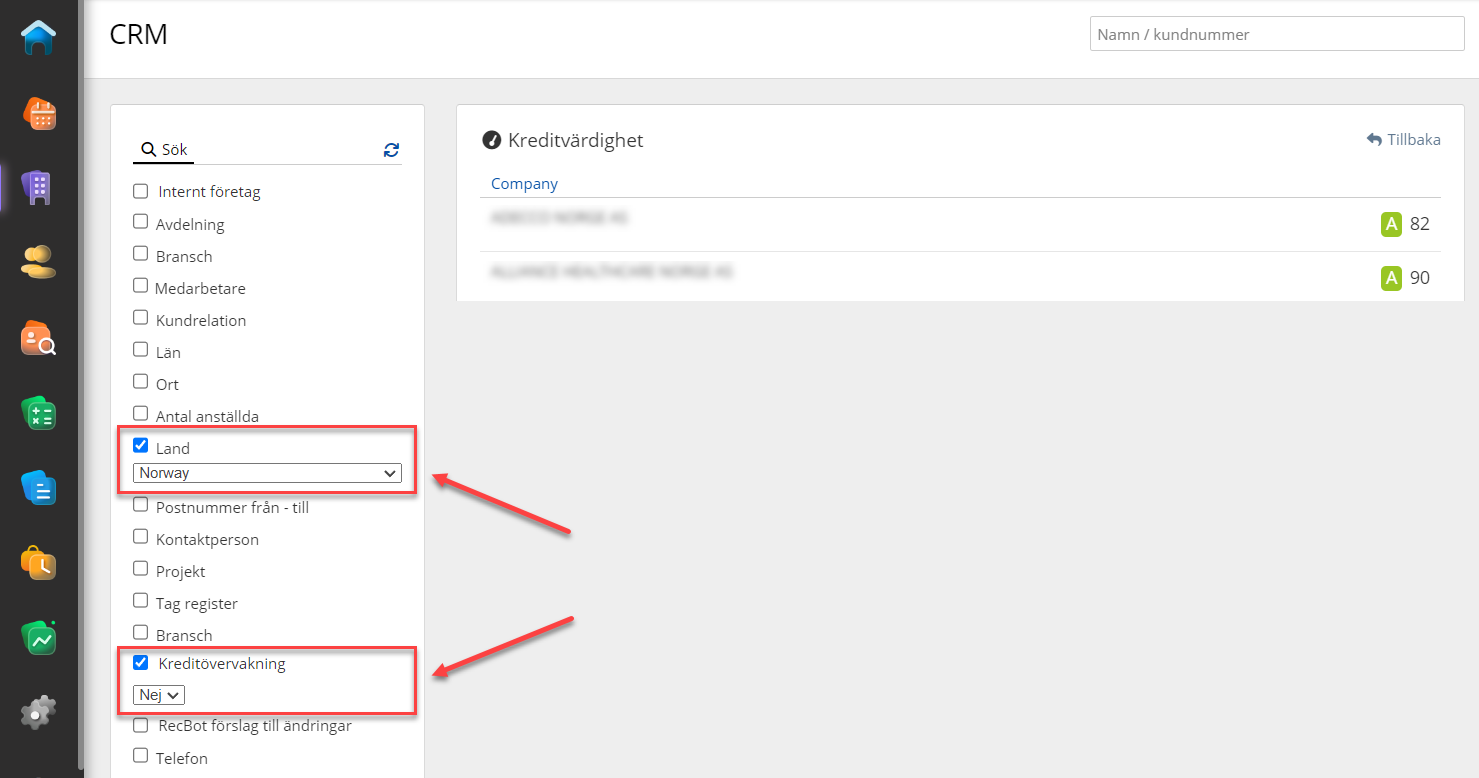Open the green chart sidebar icon
1479x778 pixels.
[x=39, y=638]
